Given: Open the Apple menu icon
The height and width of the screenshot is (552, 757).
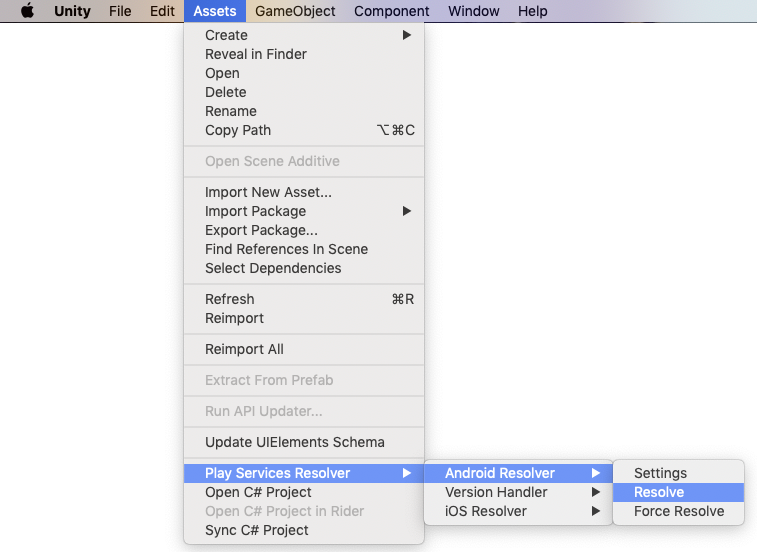Looking at the screenshot, I should point(27,11).
